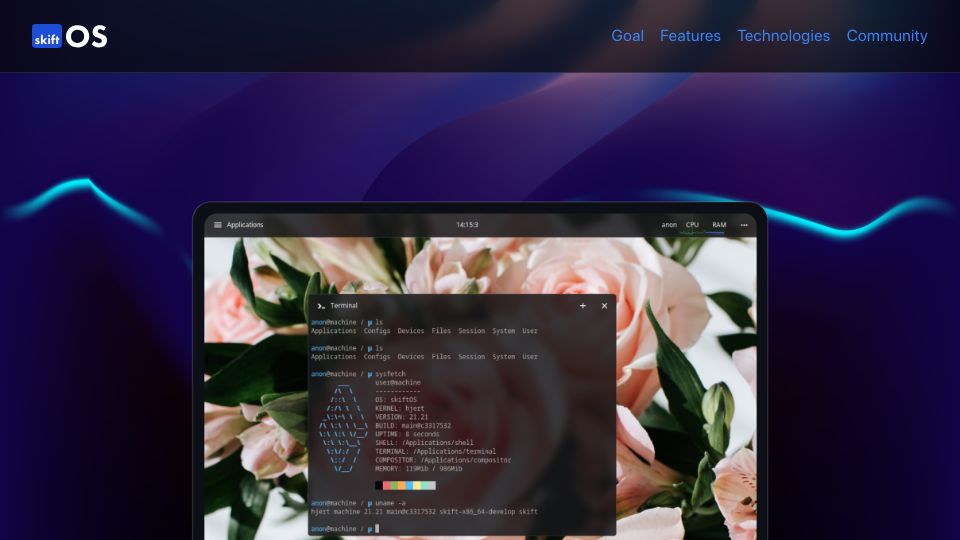Viewport: 960px width, 540px height.
Task: Click the sysfetch ASCII art logo
Action: point(343,430)
